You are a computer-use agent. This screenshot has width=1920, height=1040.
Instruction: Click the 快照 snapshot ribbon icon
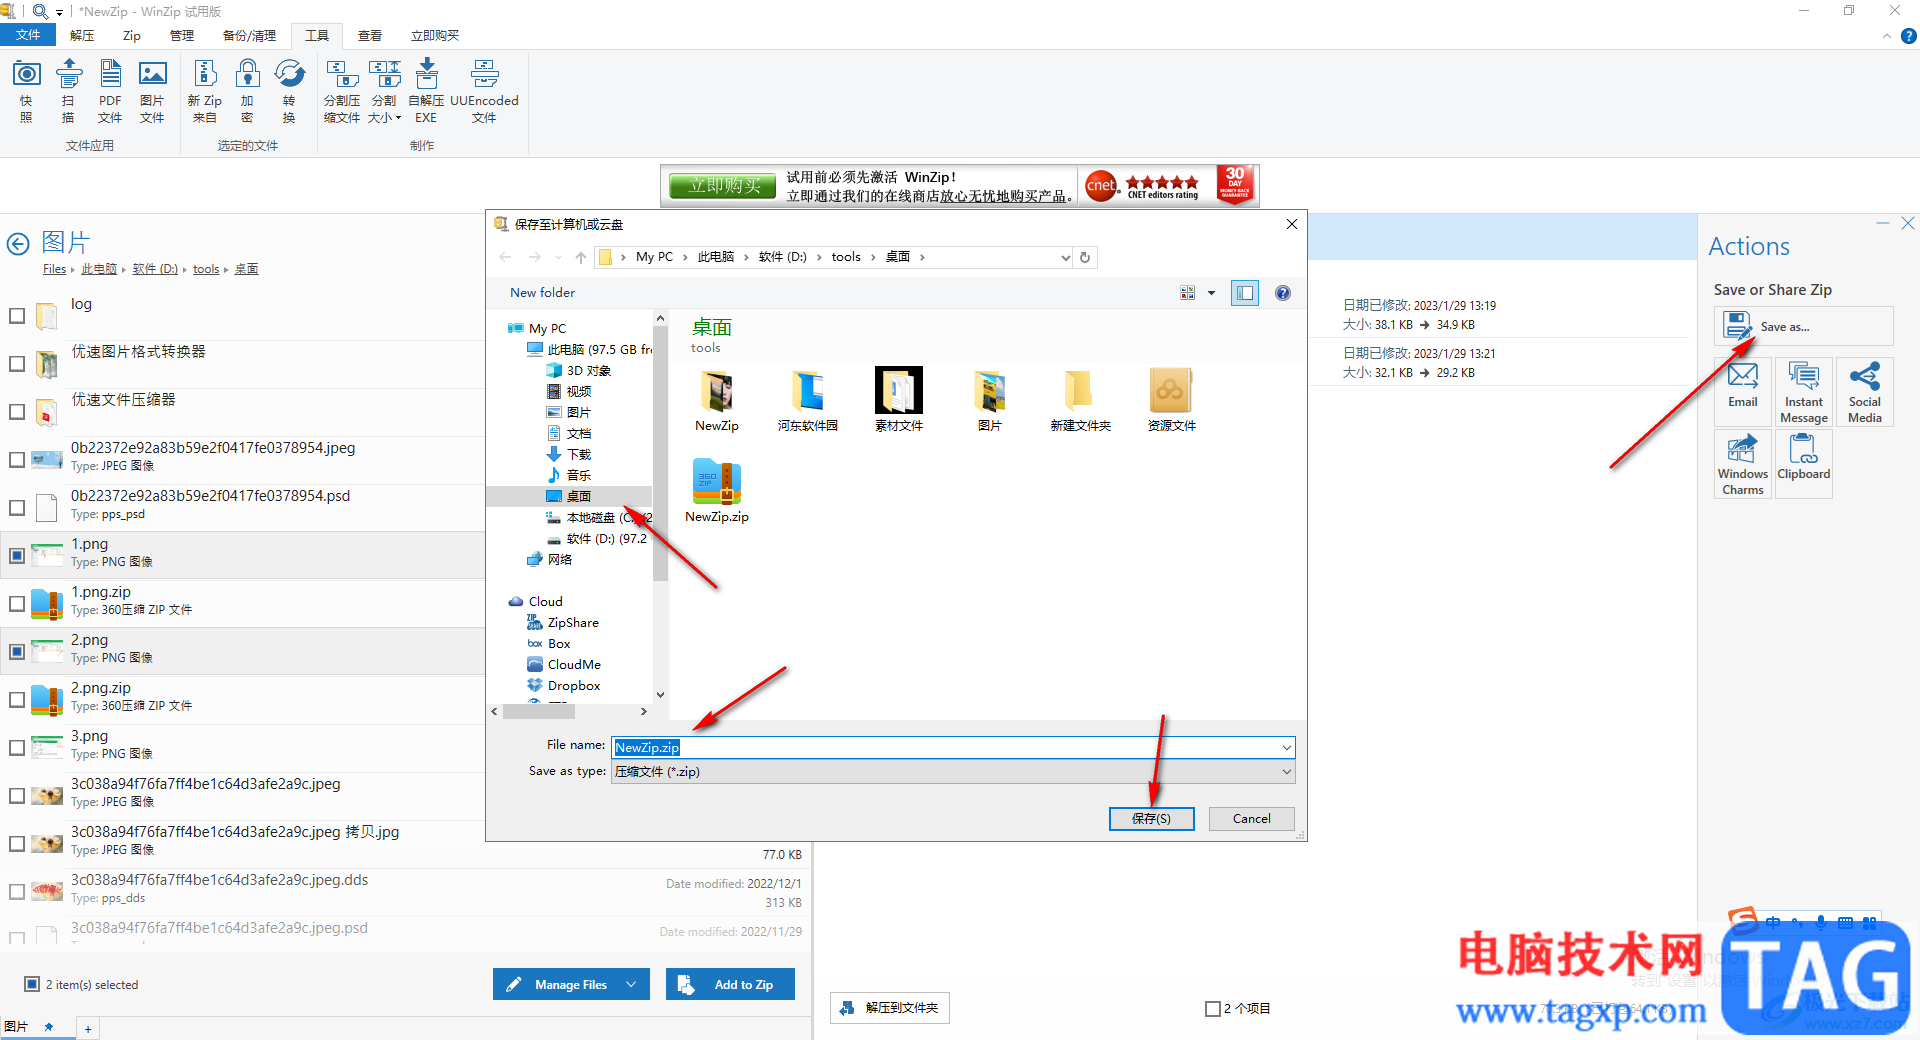point(26,90)
